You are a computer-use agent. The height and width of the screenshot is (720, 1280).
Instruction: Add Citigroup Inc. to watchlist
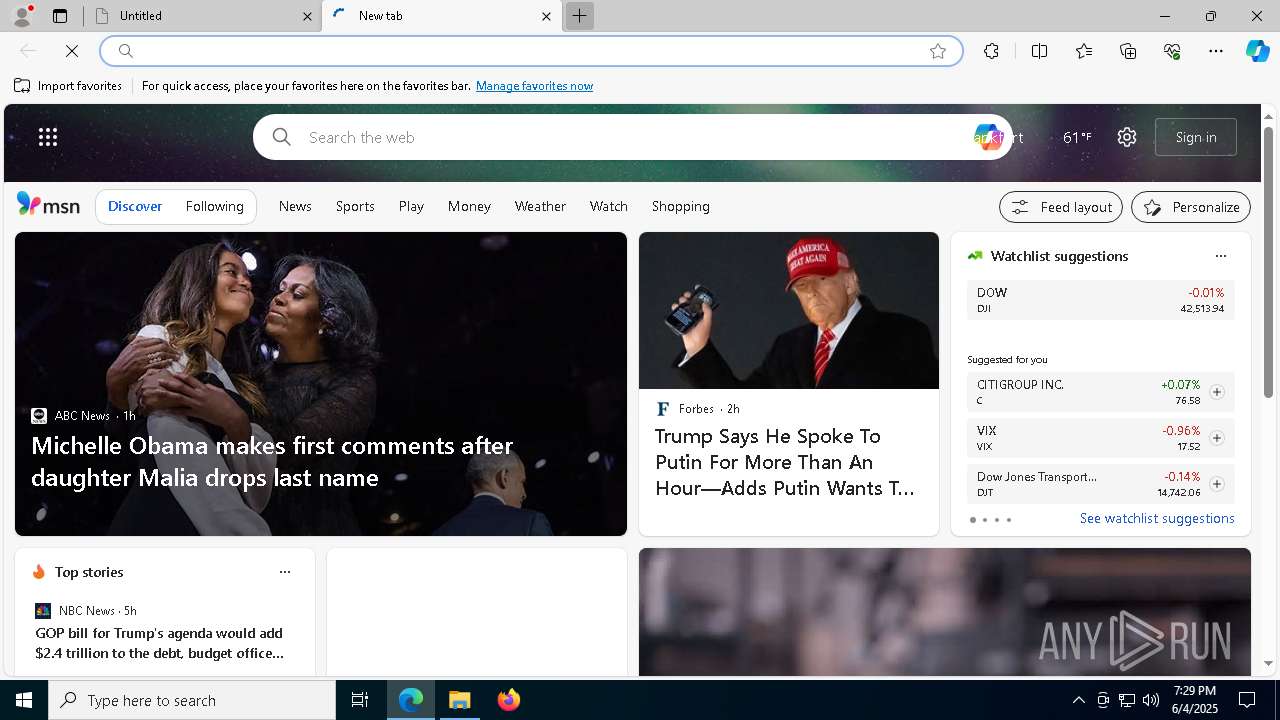(1216, 392)
